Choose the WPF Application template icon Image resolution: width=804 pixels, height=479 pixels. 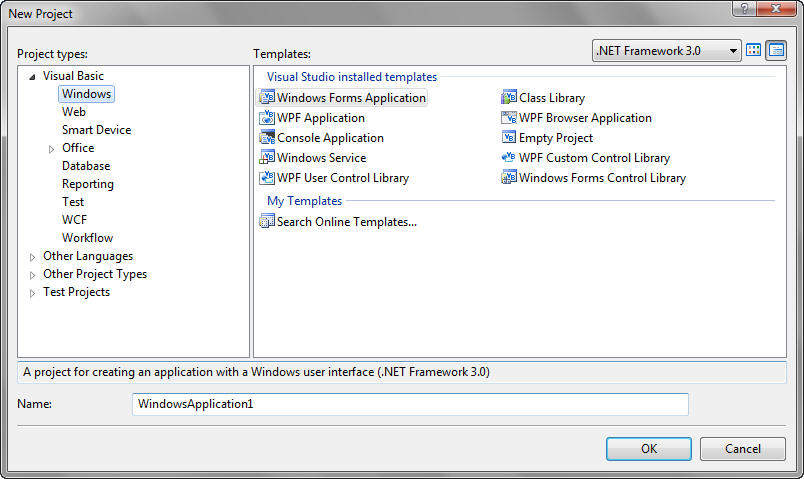[x=267, y=118]
